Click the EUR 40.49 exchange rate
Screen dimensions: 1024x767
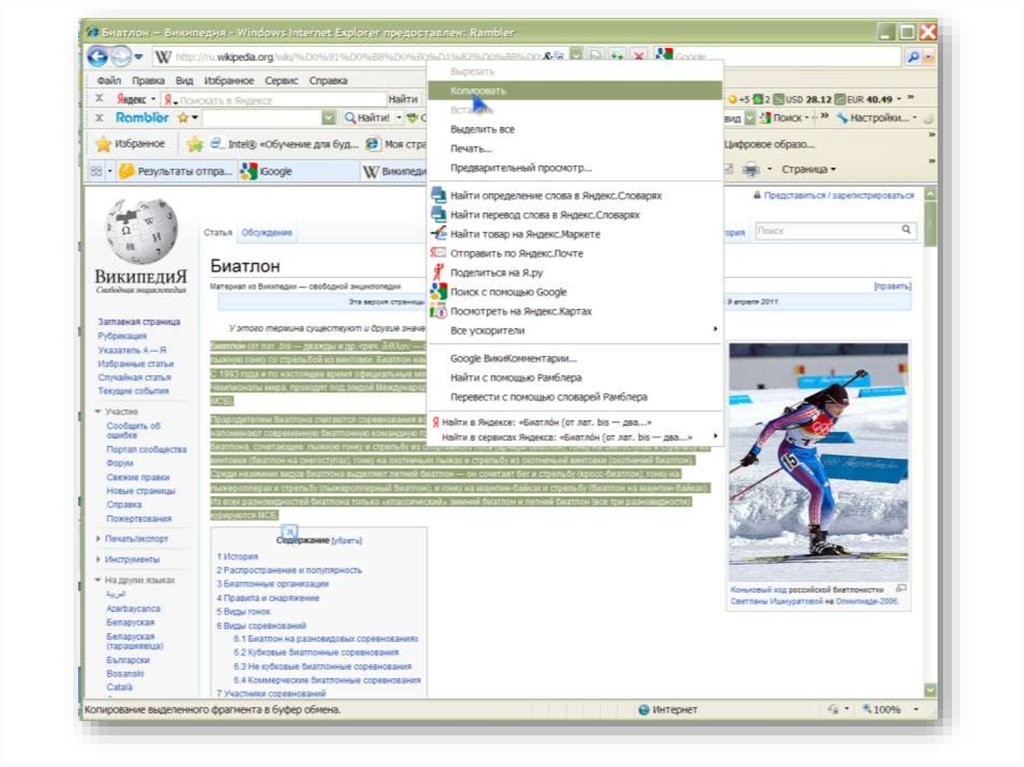pos(863,99)
